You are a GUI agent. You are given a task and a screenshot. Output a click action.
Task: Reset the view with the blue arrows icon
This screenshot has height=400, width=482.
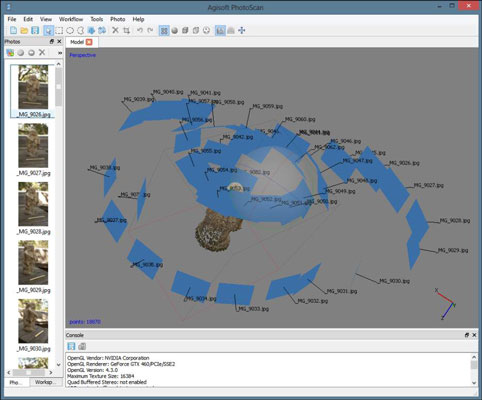[x=242, y=31]
